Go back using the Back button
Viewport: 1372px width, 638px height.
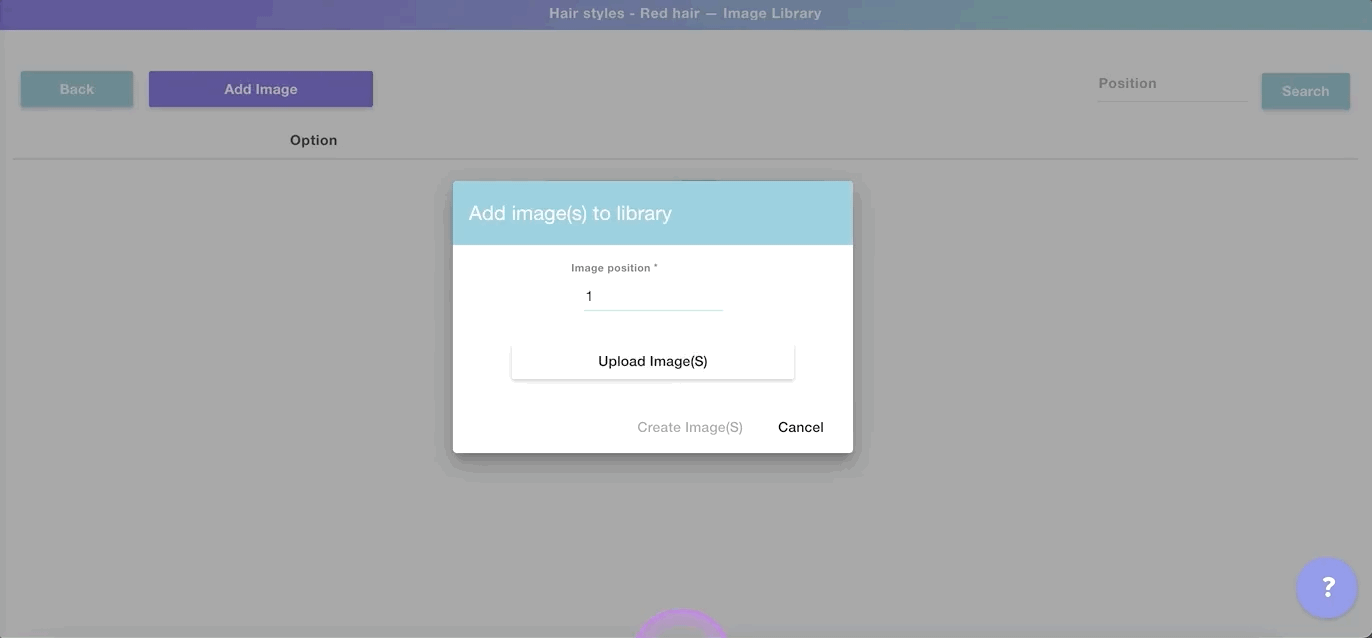[x=77, y=89]
